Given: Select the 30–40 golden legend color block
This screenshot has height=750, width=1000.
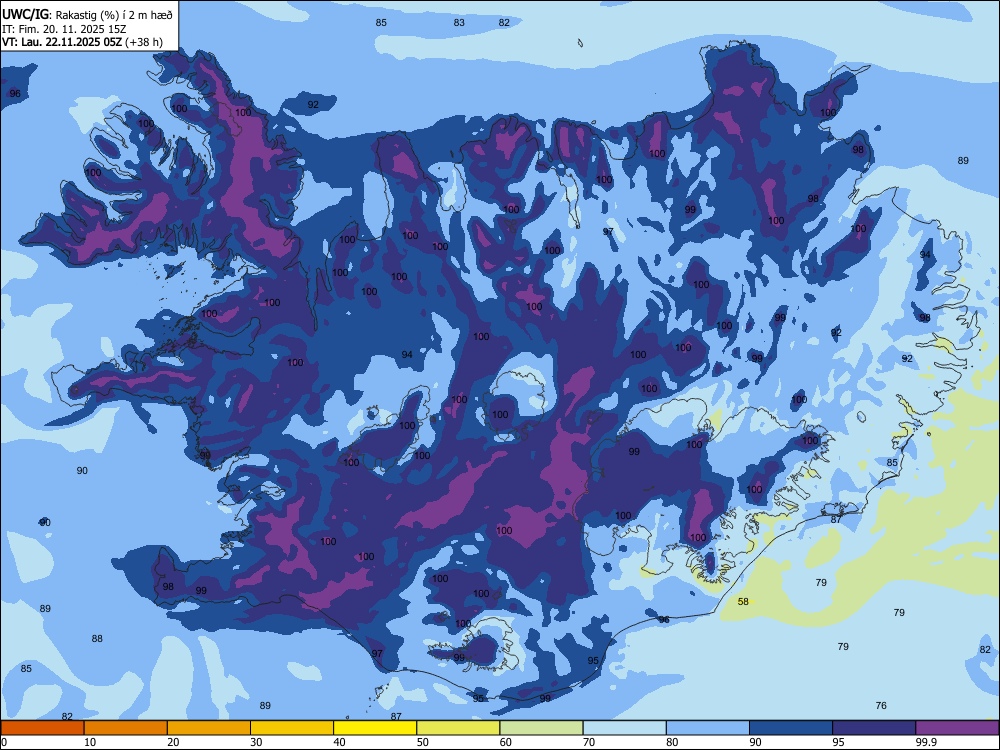Looking at the screenshot, I should [292, 728].
